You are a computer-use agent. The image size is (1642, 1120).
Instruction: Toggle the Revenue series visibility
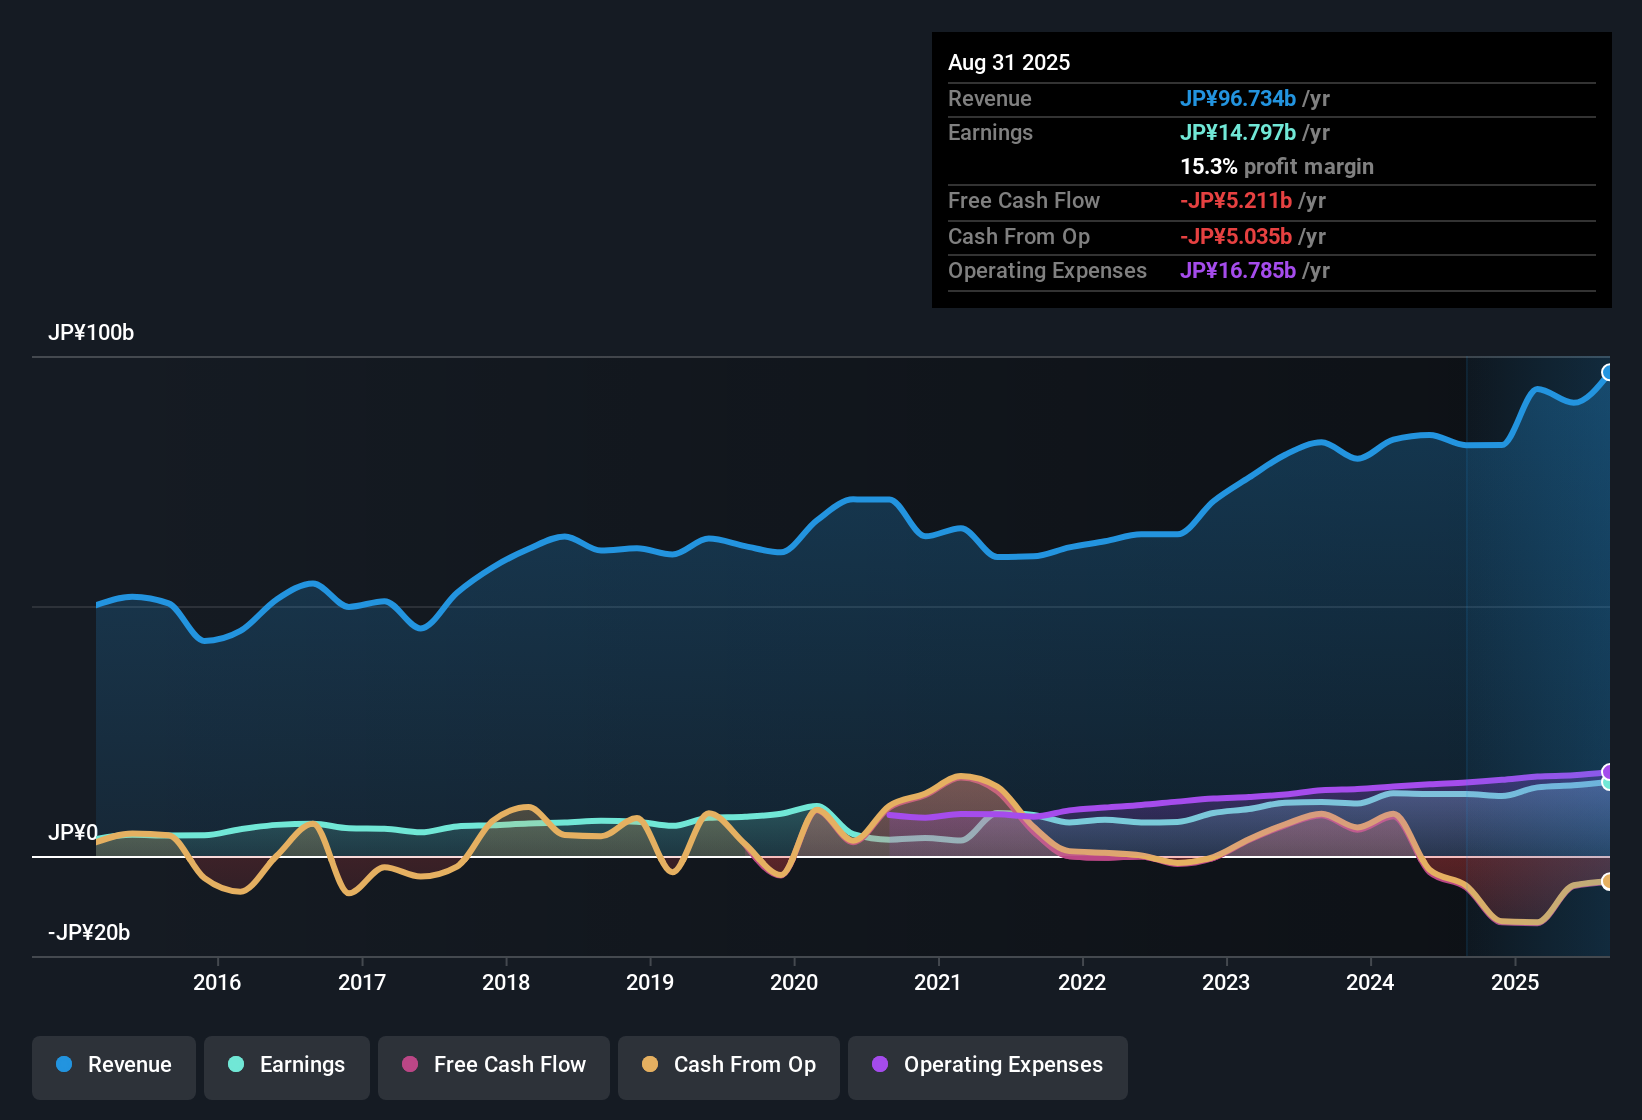(113, 1065)
